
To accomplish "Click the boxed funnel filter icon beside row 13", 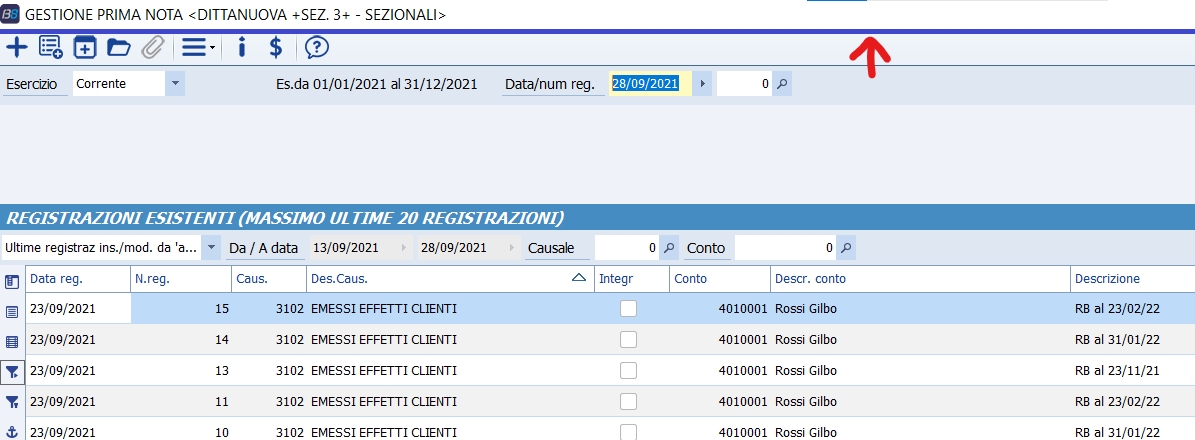I will [x=12, y=371].
